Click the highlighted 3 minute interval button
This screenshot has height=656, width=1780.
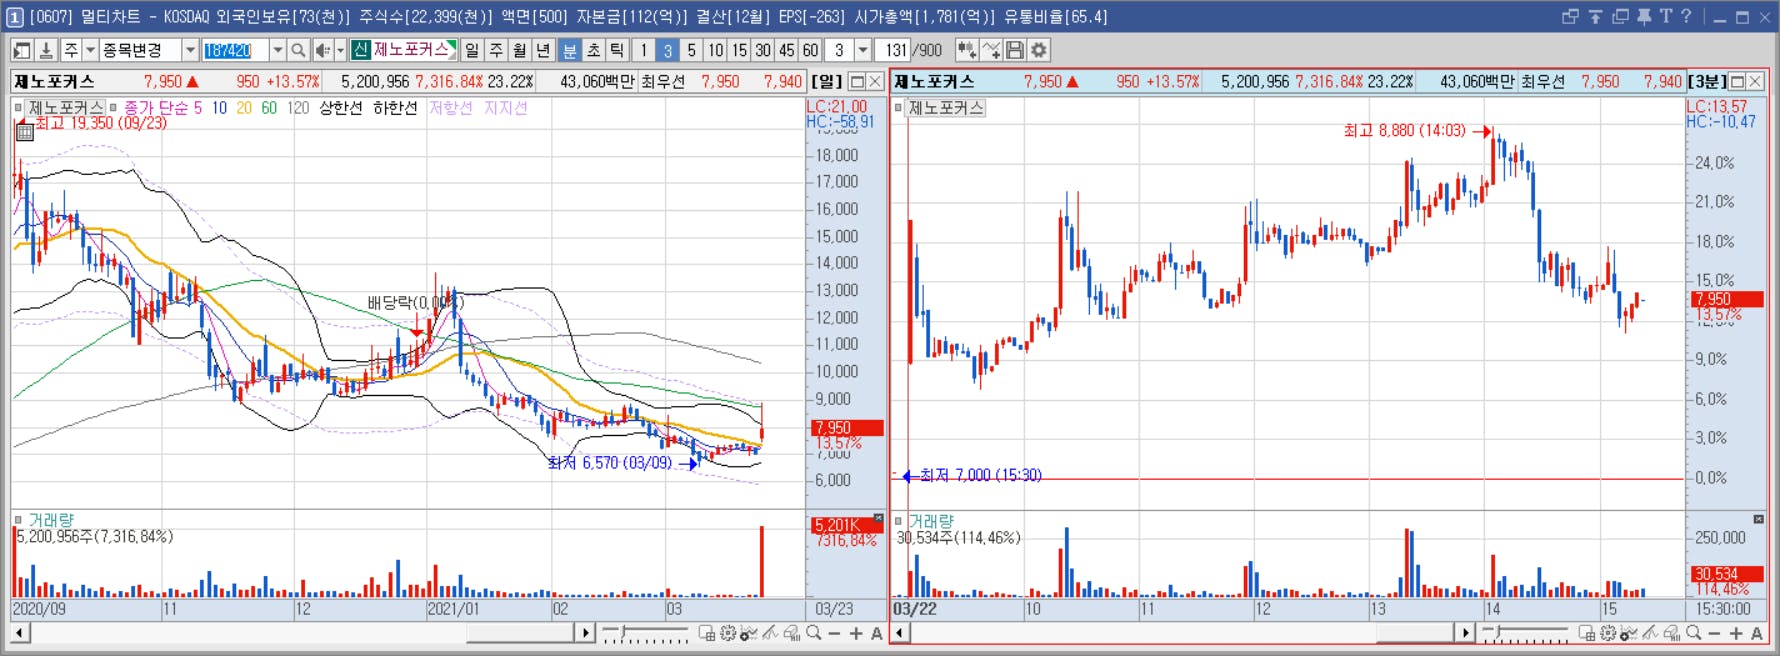pyautogui.click(x=668, y=50)
